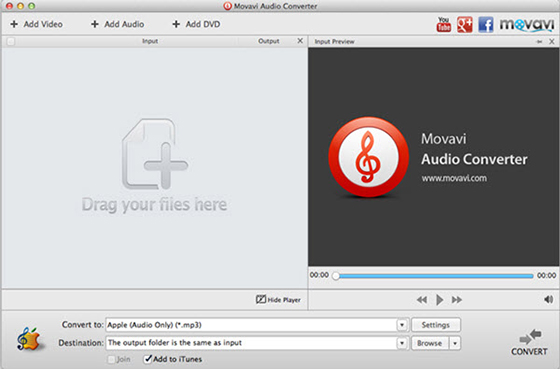
Task: Click the playback seek slider handle
Action: (336, 276)
